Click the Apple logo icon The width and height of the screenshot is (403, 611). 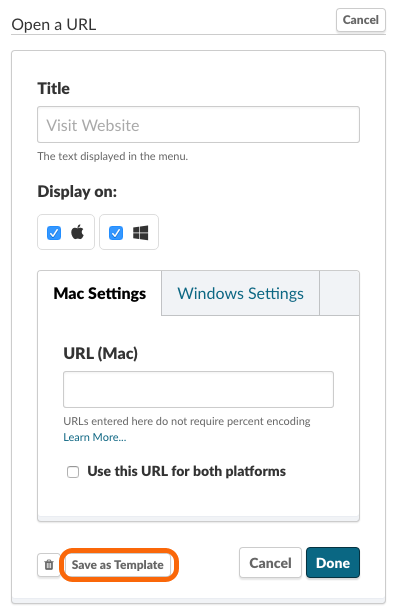click(x=78, y=232)
